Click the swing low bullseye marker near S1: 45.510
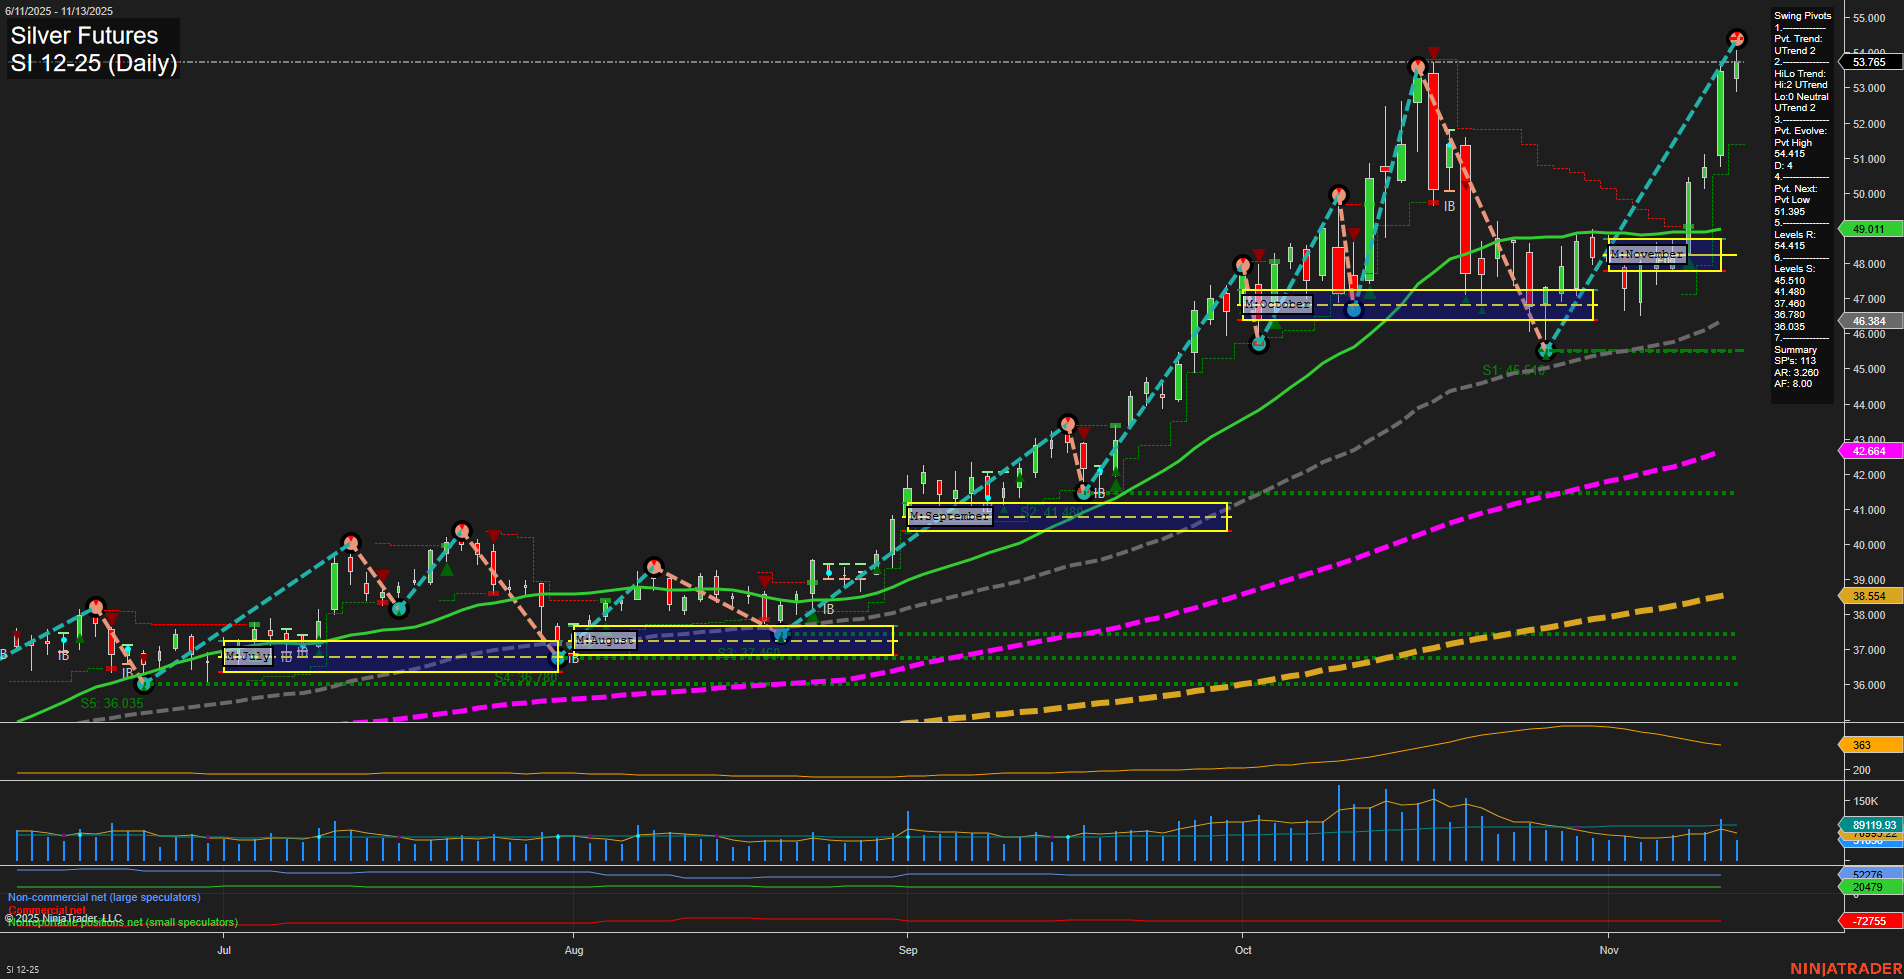This screenshot has height=979, width=1904. point(1546,350)
